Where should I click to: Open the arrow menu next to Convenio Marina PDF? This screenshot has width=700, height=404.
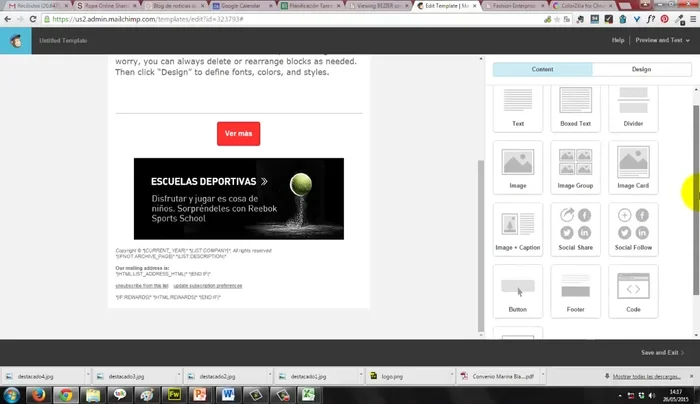(x=543, y=376)
